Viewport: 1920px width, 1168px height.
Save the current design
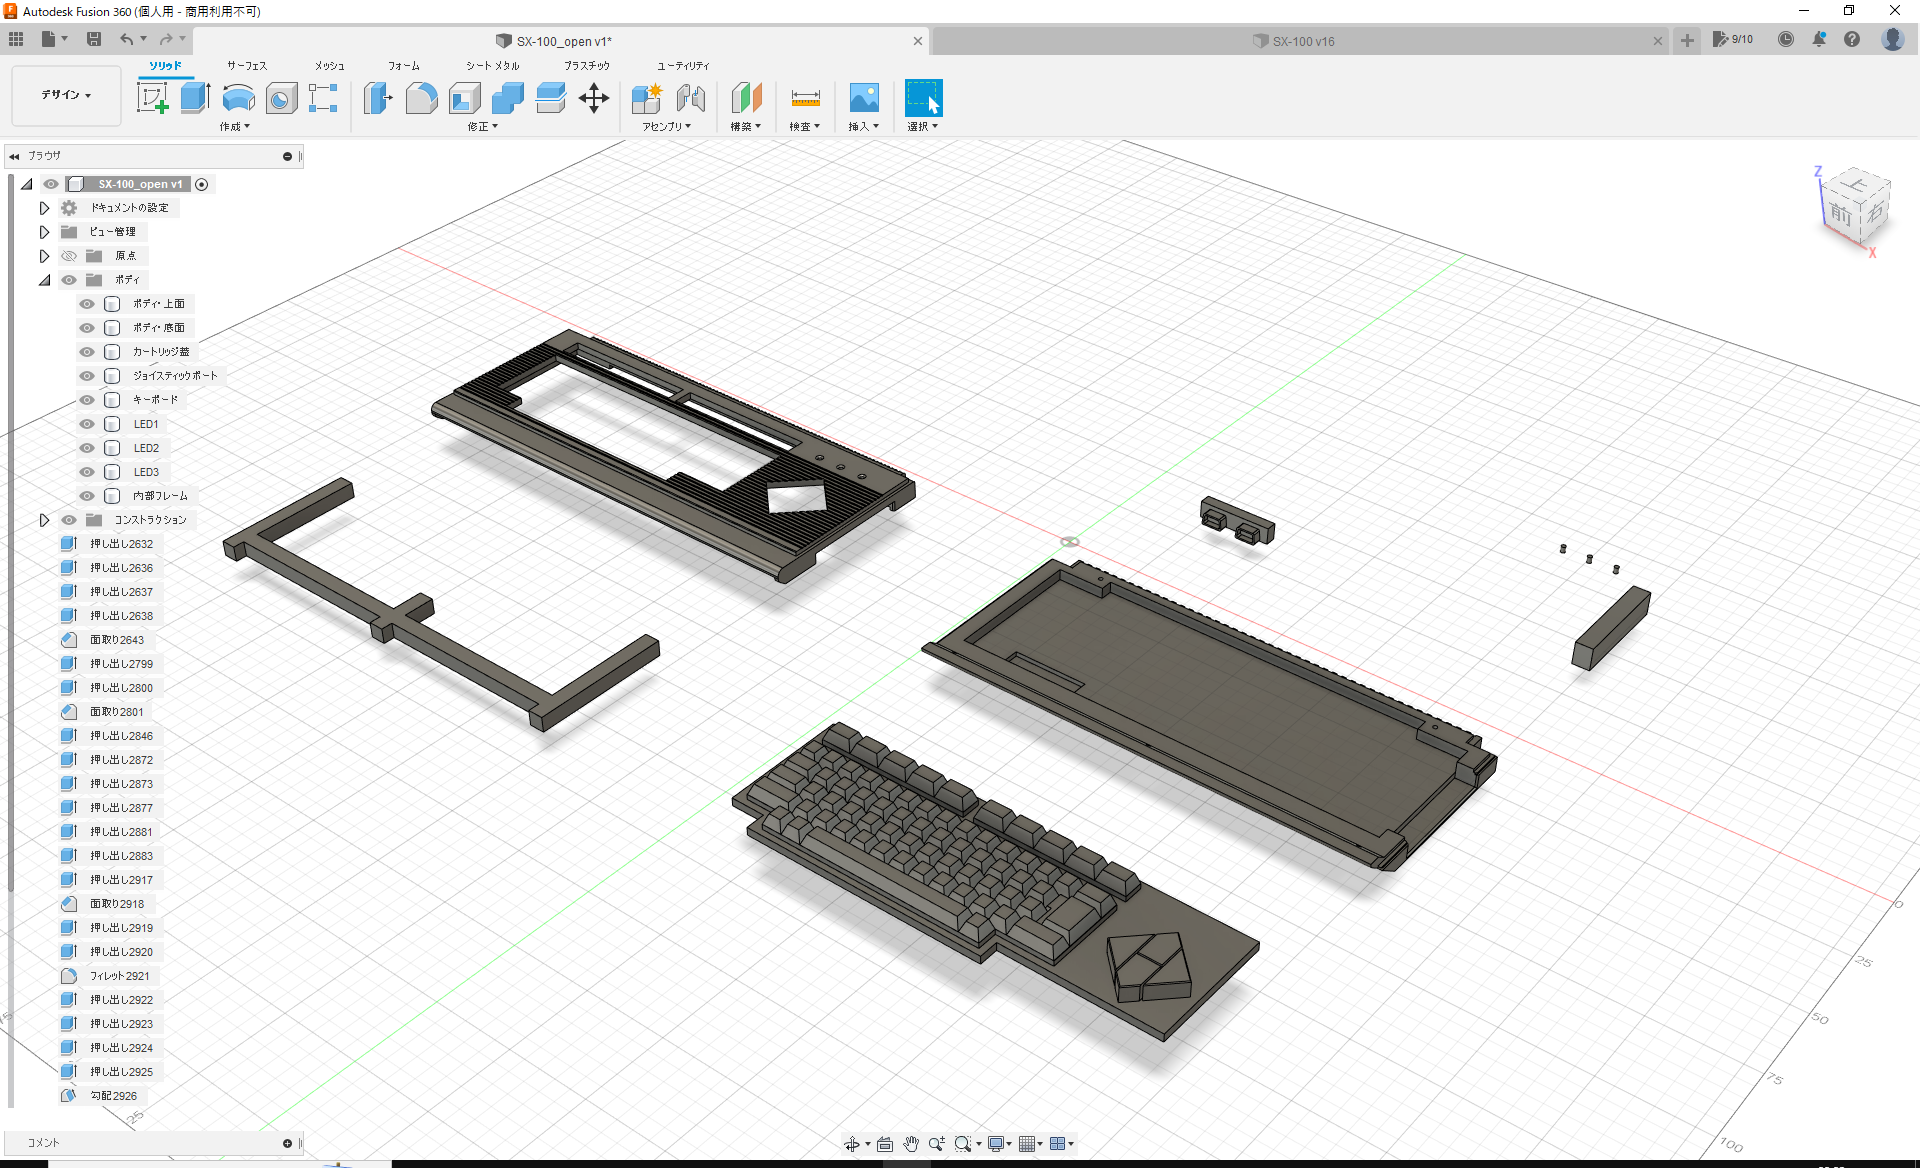point(95,39)
